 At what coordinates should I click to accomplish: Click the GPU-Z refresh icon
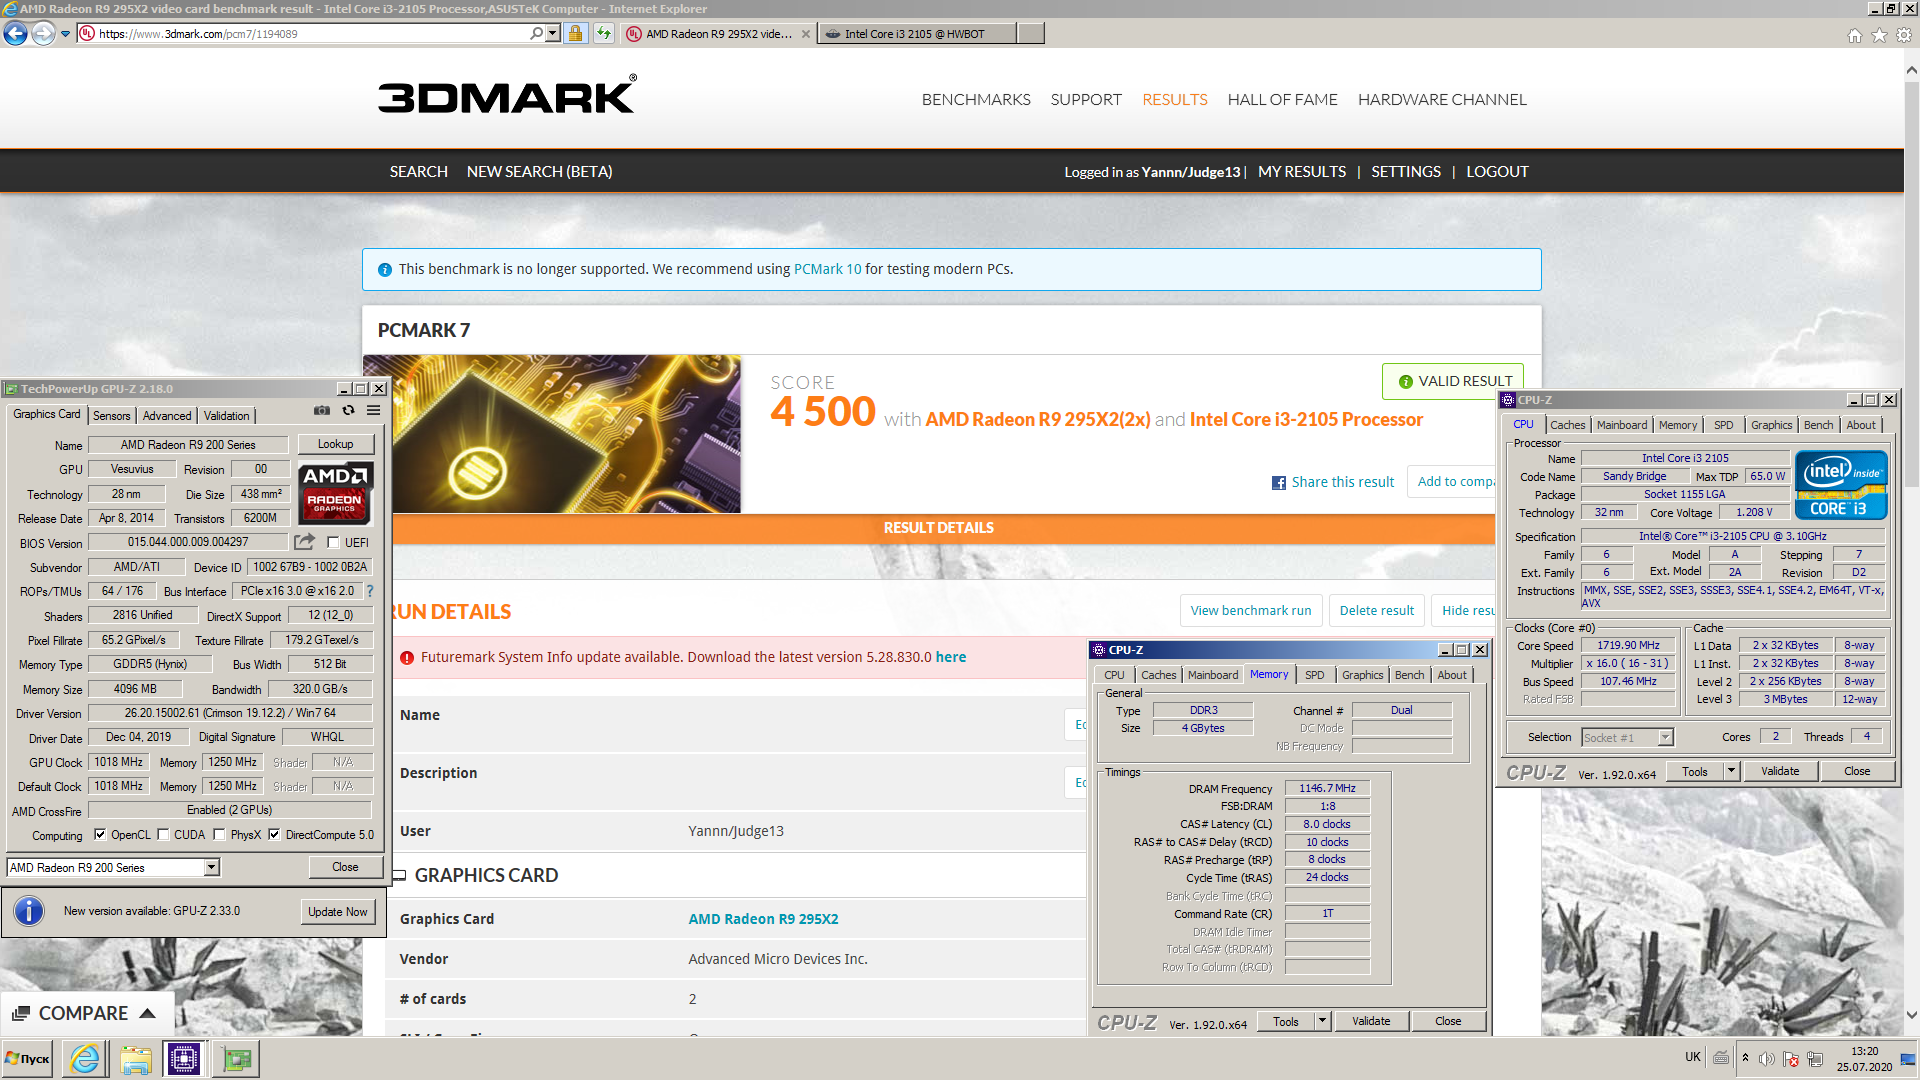click(348, 411)
